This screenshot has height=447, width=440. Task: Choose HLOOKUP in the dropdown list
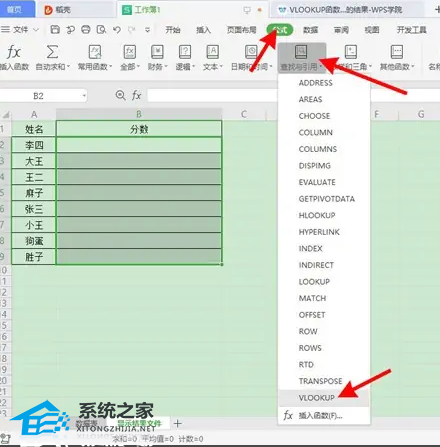click(x=317, y=215)
